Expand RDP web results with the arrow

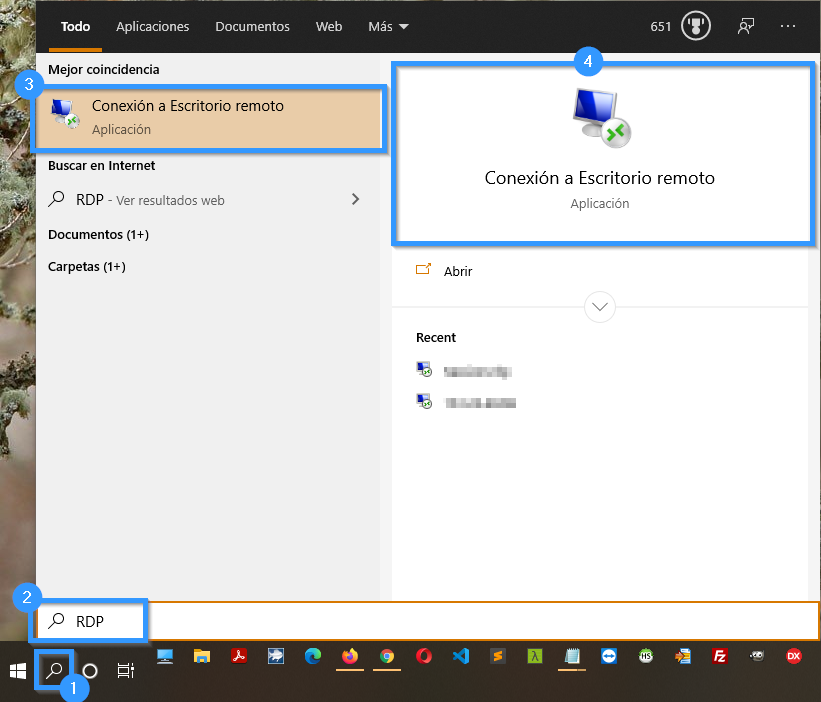point(355,199)
